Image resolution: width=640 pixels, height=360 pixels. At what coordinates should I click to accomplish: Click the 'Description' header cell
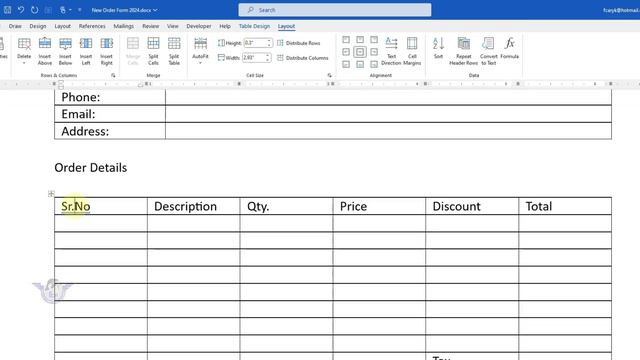click(x=194, y=206)
